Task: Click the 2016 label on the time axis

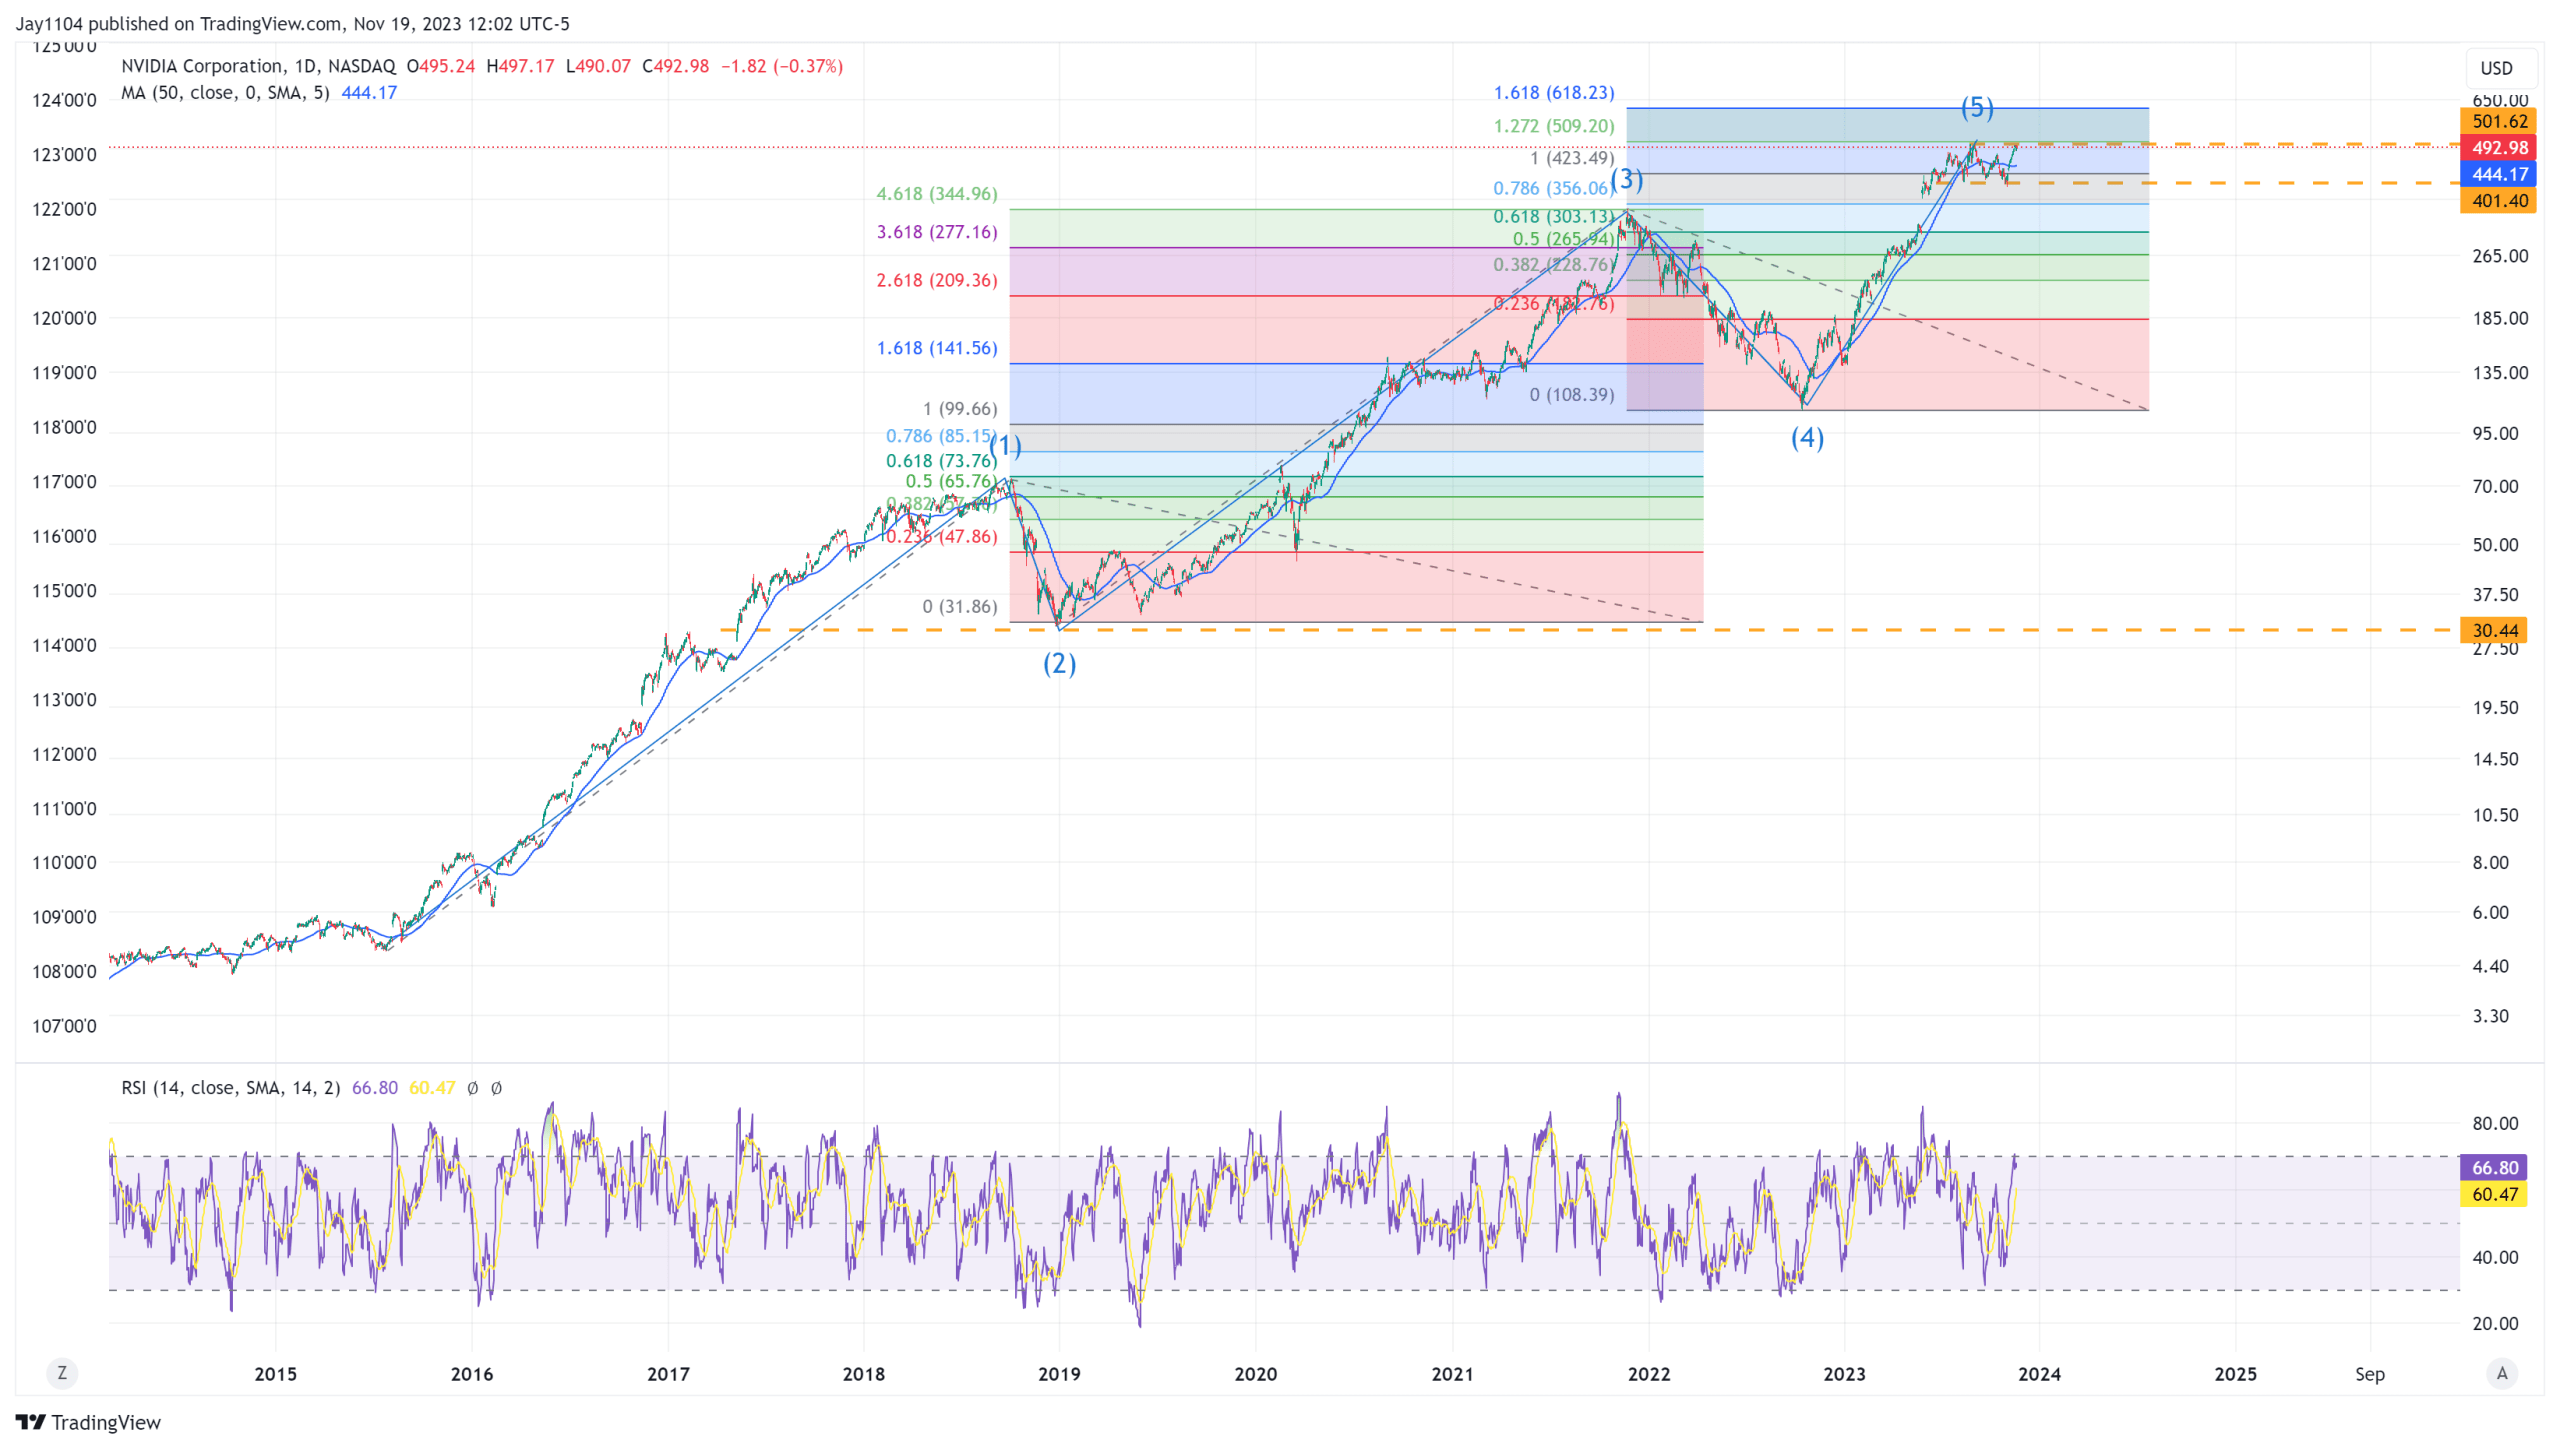Action: coord(472,1374)
